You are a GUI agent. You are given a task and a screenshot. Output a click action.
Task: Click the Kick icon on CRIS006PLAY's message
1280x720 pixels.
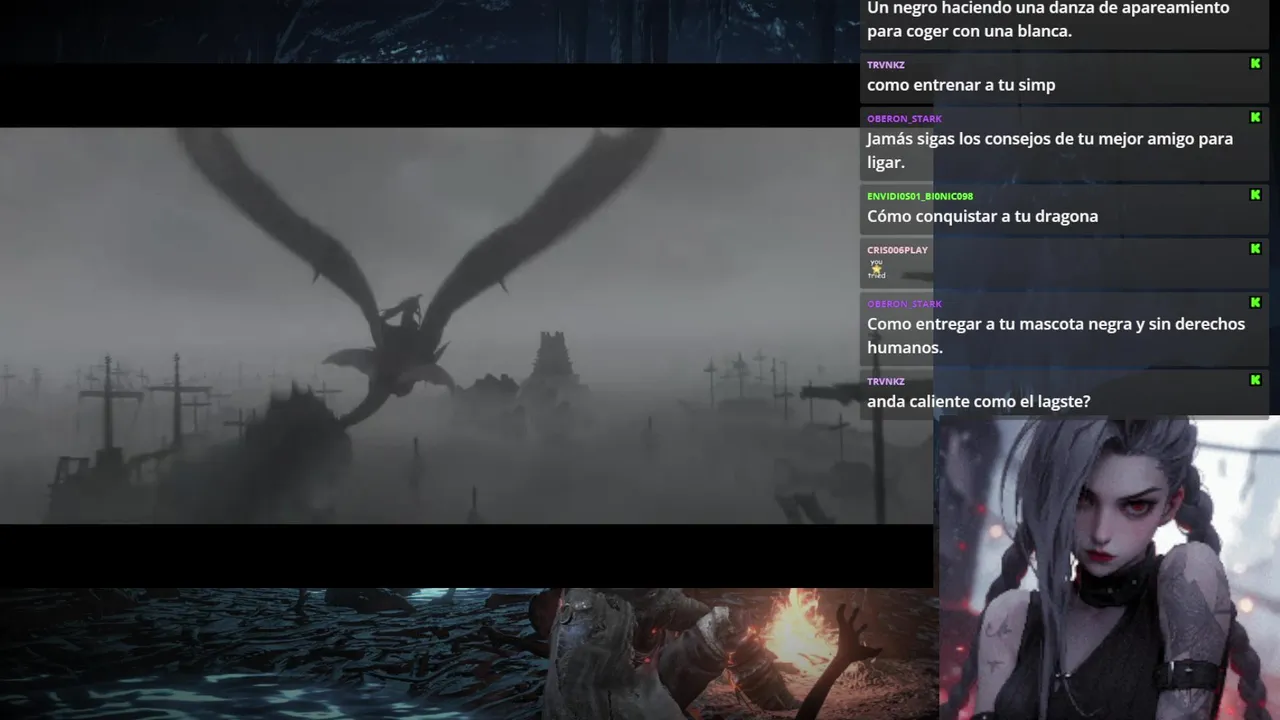coord(1255,249)
